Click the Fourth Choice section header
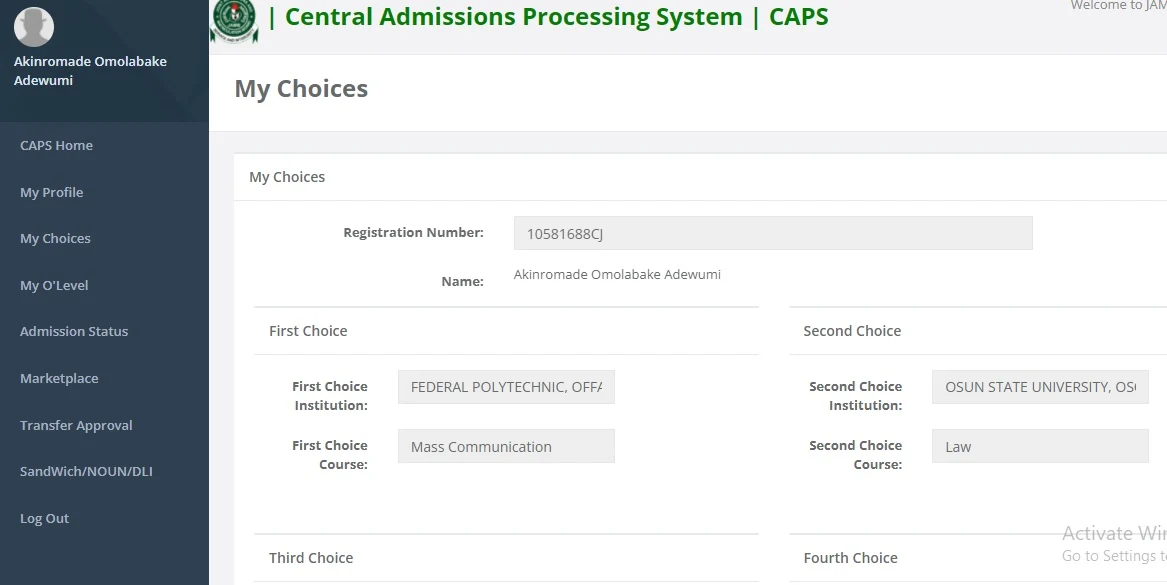 [850, 558]
